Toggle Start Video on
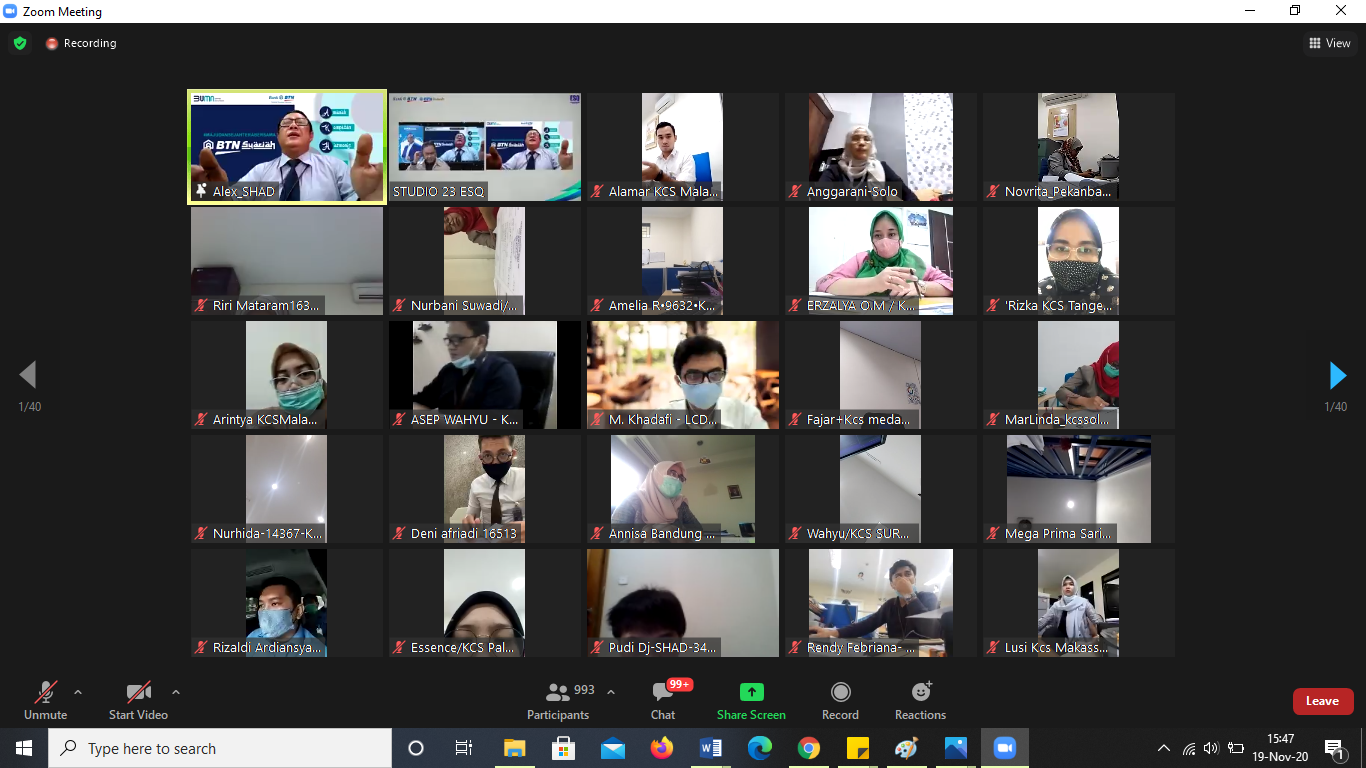The image size is (1366, 768). 138,700
